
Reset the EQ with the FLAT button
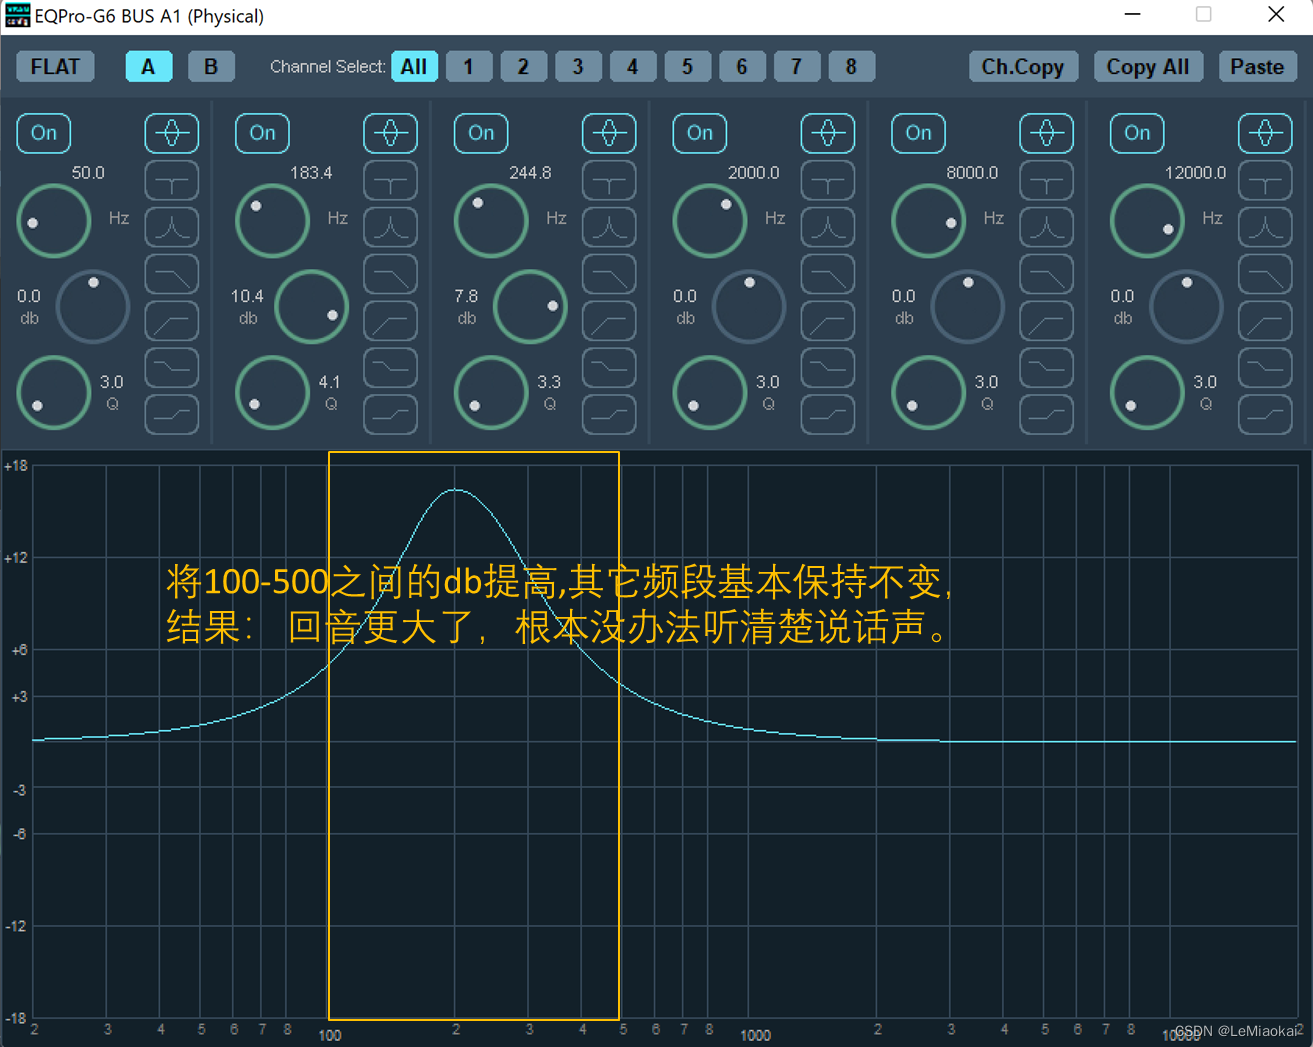56,67
